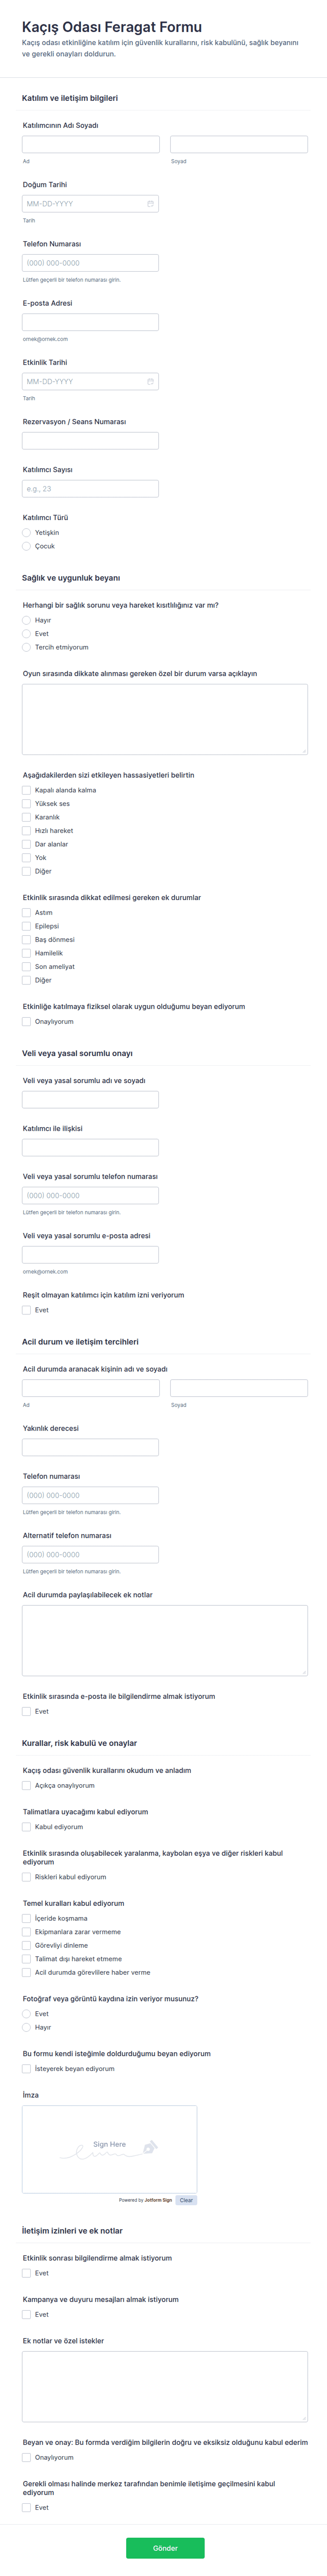Select the Çocuk radio option
Image resolution: width=327 pixels, height=2576 pixels.
tap(27, 546)
